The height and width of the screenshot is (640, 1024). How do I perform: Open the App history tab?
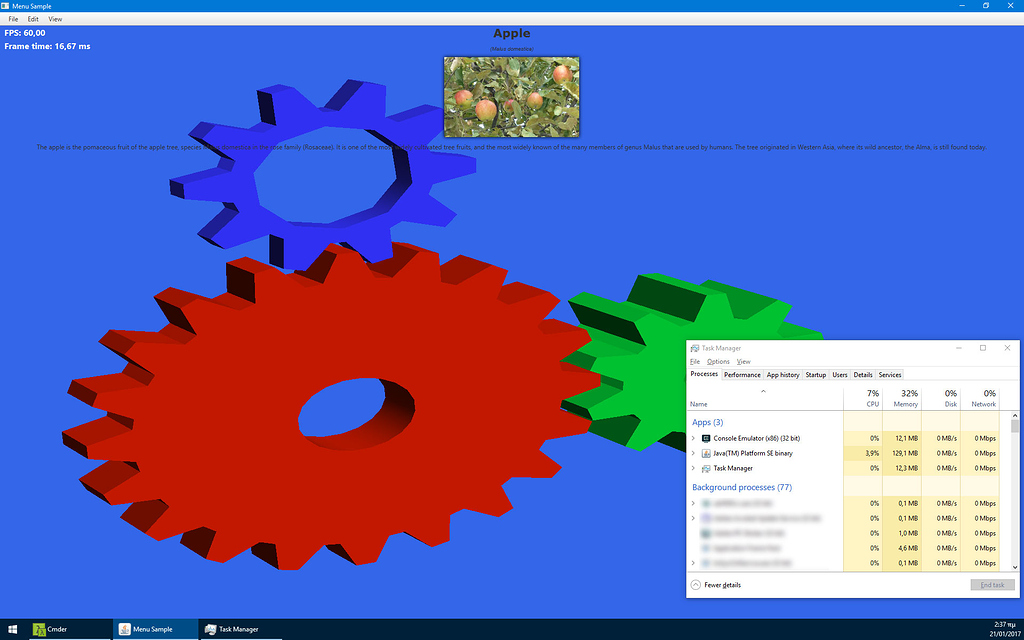[x=782, y=374]
